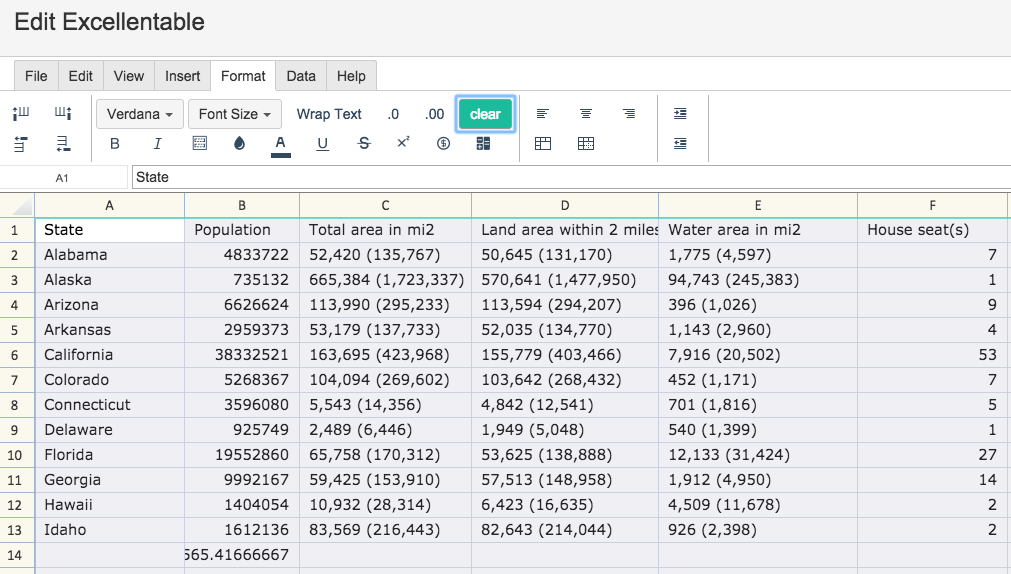Open the Insert menu
This screenshot has height=574, width=1011.
[182, 76]
